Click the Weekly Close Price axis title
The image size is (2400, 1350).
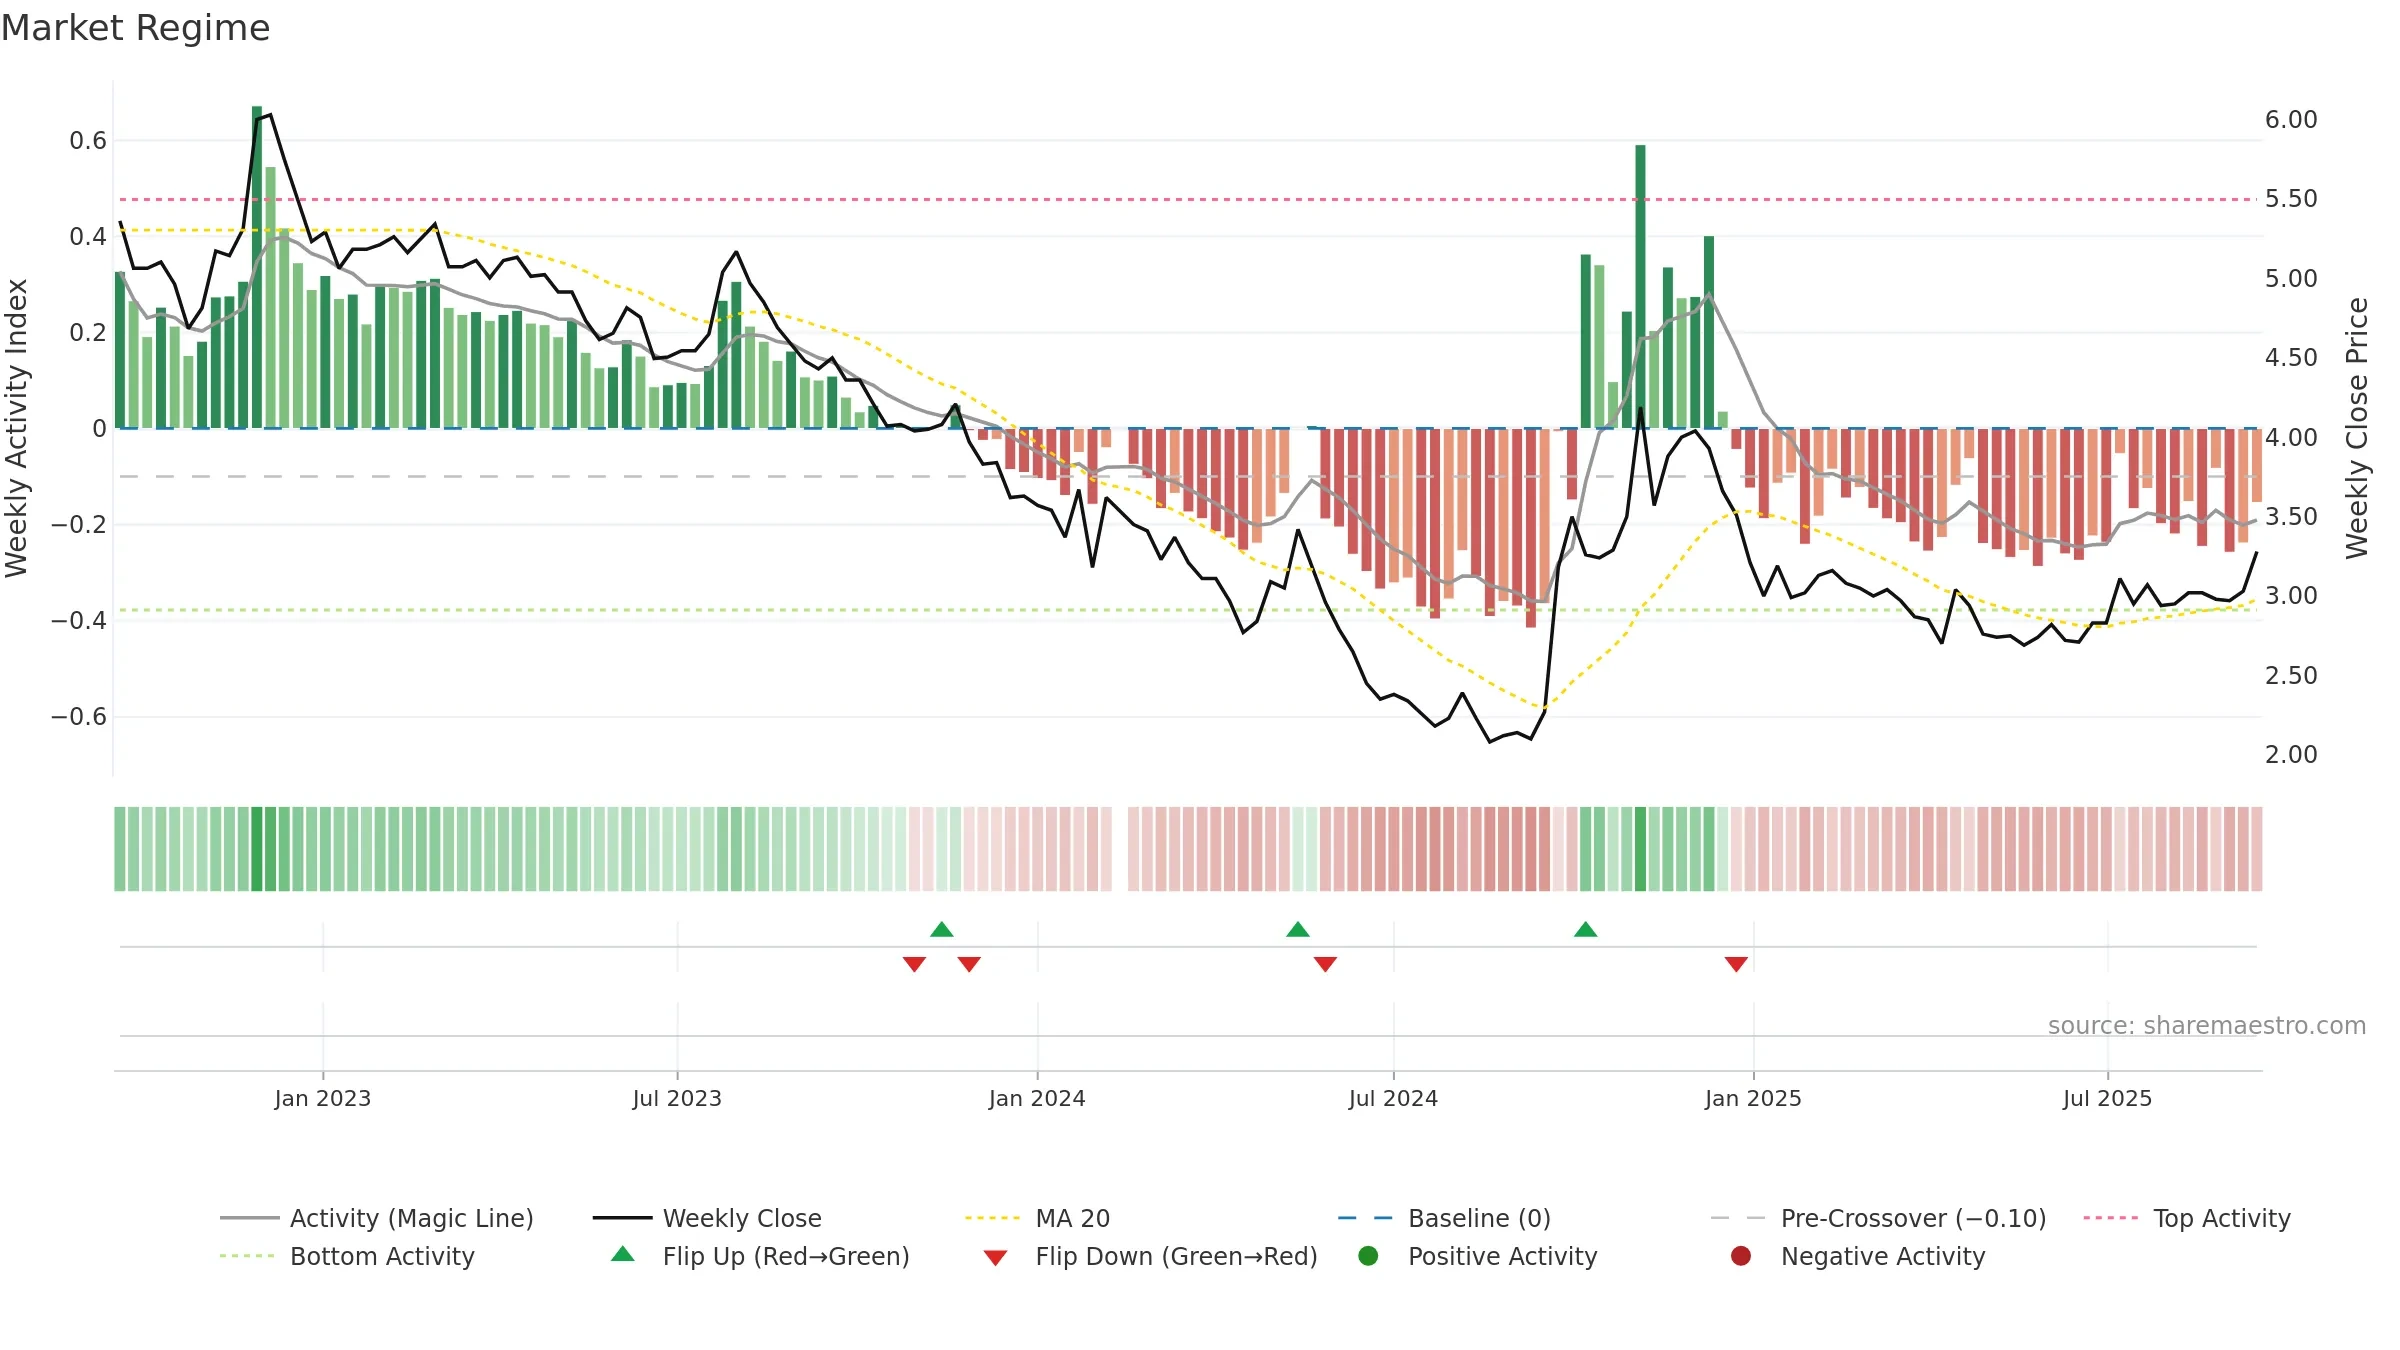click(x=2357, y=428)
